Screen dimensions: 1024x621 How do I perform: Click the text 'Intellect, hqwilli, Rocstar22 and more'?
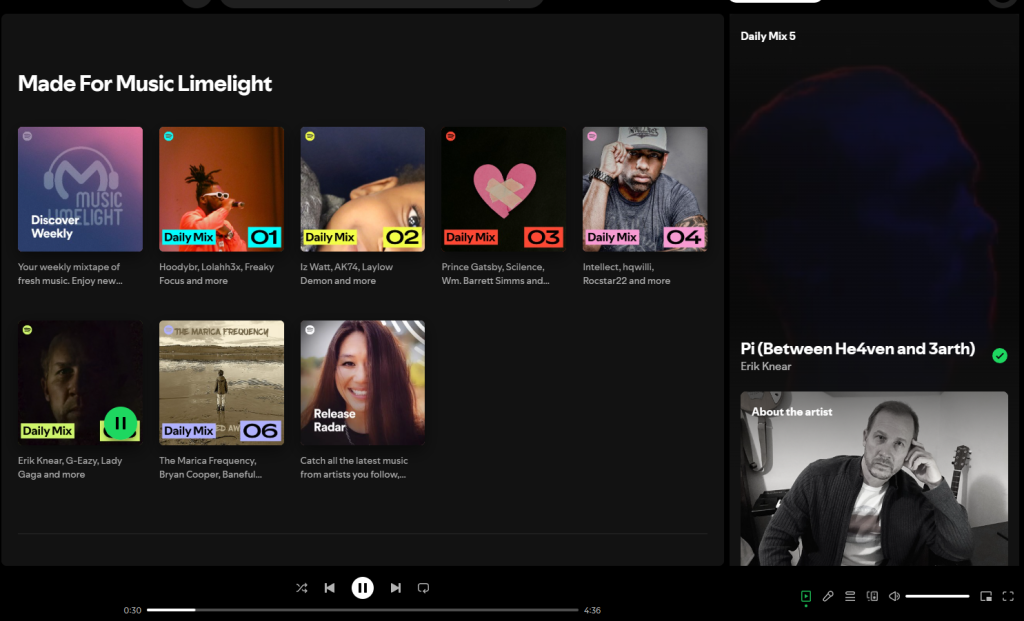pos(626,274)
